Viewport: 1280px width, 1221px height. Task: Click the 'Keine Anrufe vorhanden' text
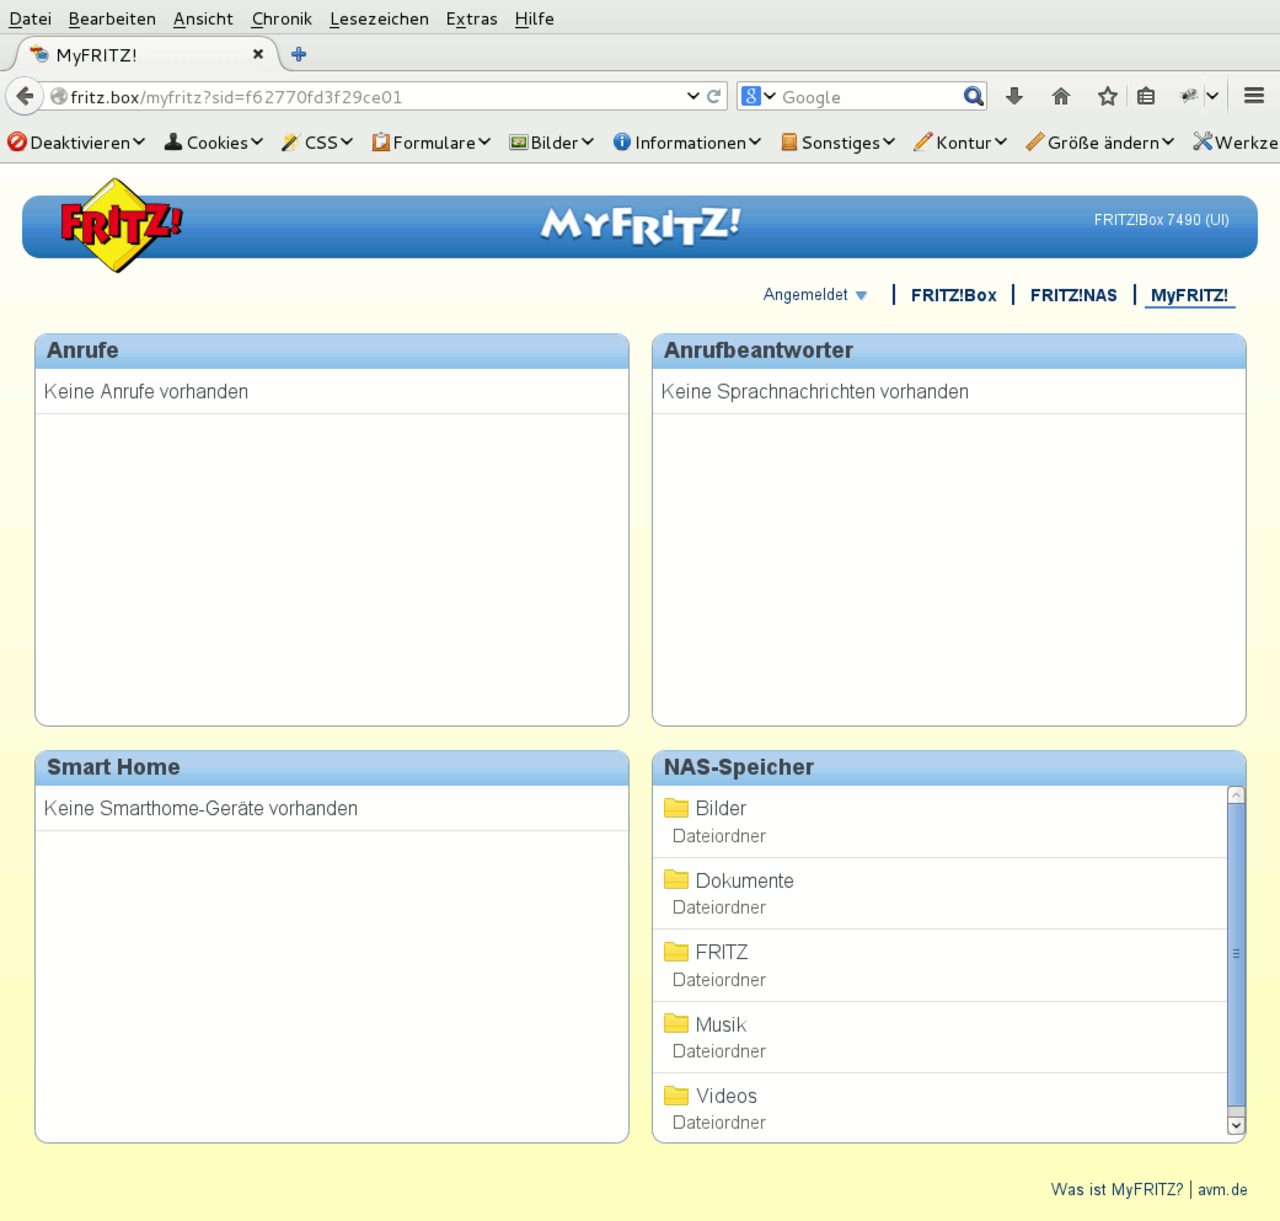[x=146, y=391]
